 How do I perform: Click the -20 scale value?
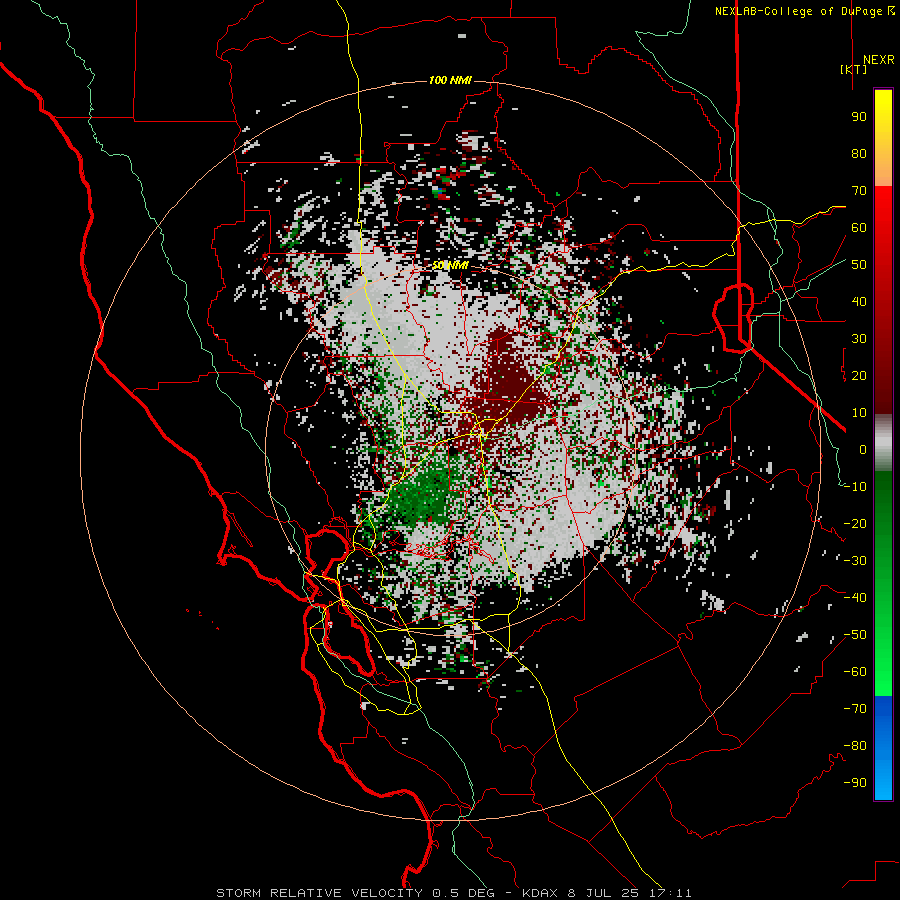click(855, 523)
